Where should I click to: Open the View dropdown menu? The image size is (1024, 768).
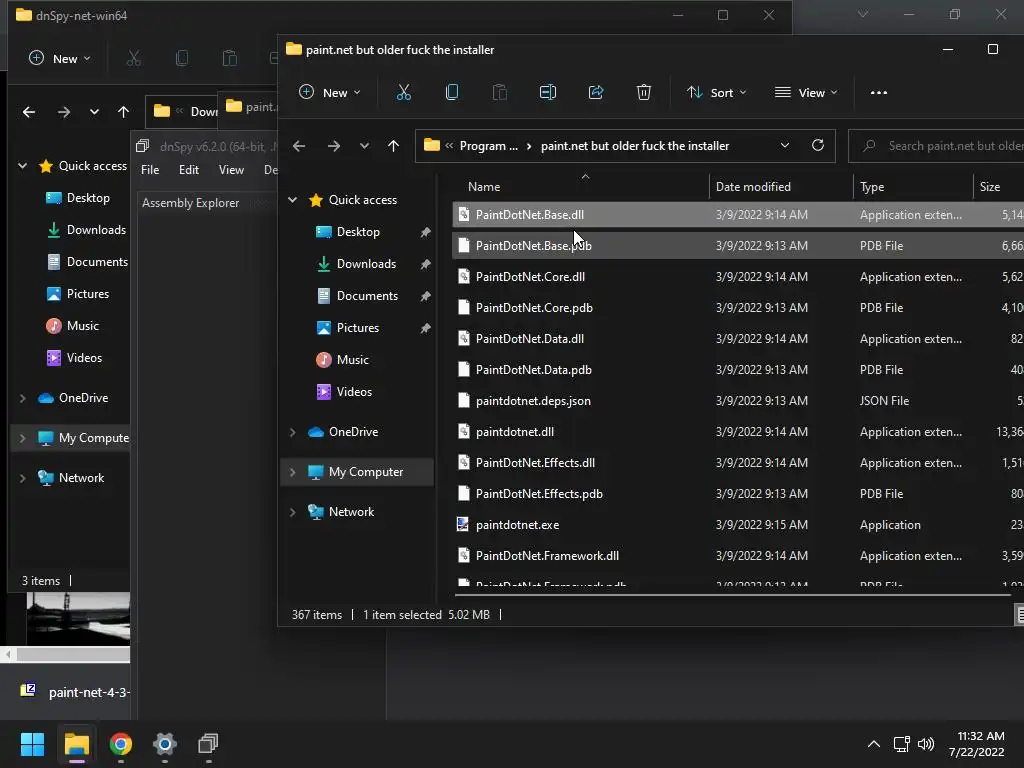[x=806, y=93]
